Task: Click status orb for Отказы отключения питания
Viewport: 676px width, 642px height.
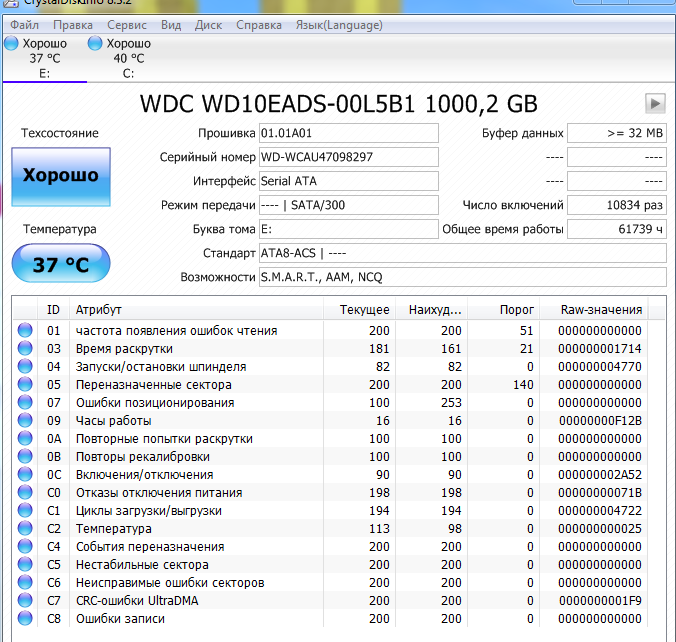Action: (x=25, y=492)
